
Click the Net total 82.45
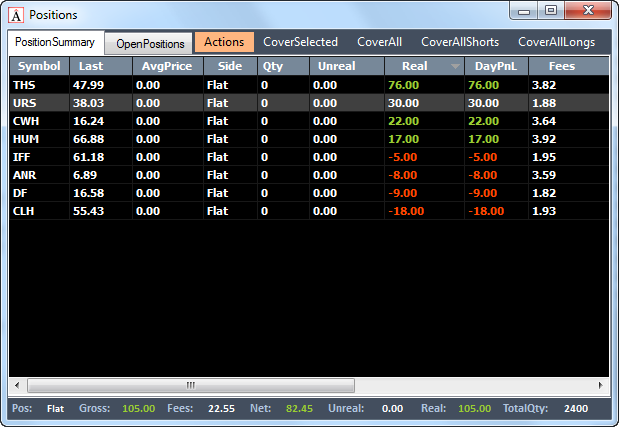299,408
